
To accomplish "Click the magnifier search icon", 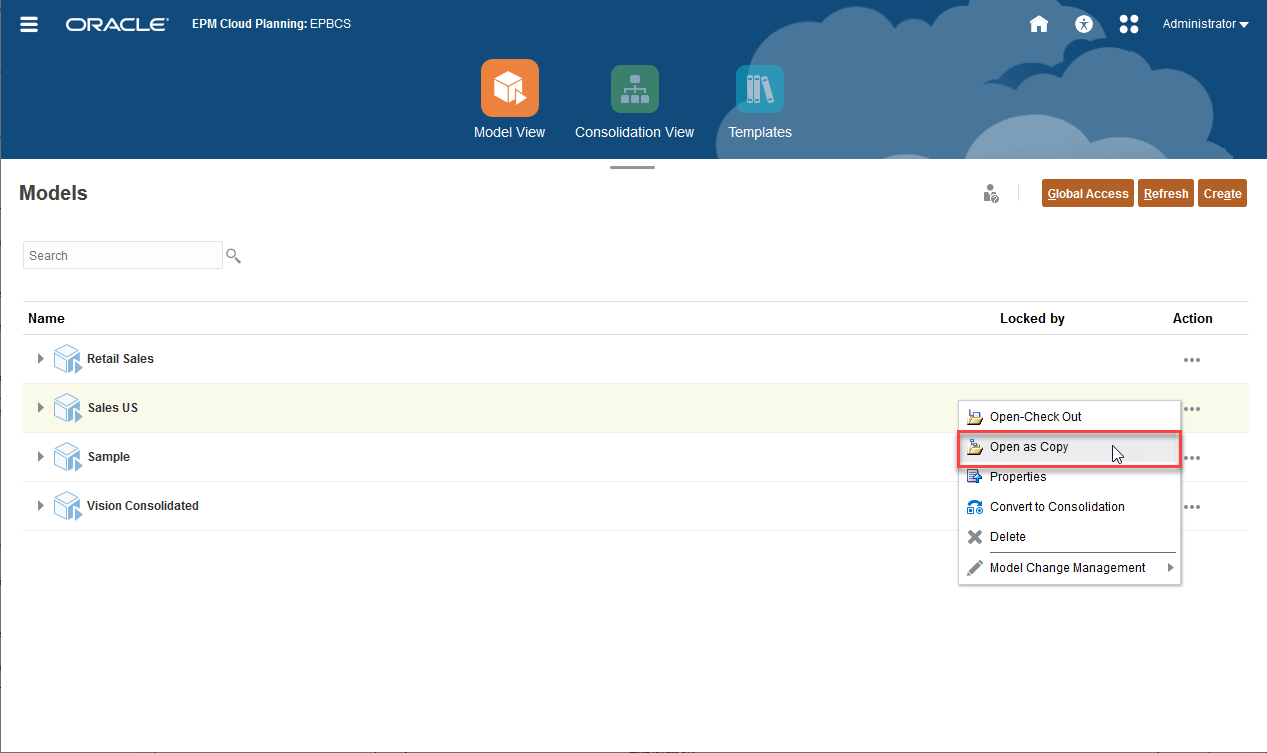I will [x=234, y=256].
